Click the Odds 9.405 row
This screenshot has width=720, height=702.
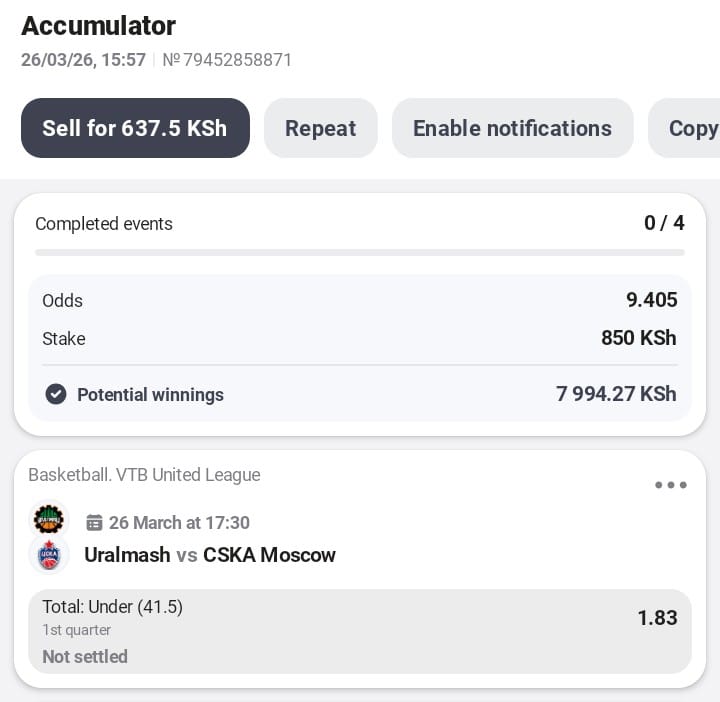[360, 301]
